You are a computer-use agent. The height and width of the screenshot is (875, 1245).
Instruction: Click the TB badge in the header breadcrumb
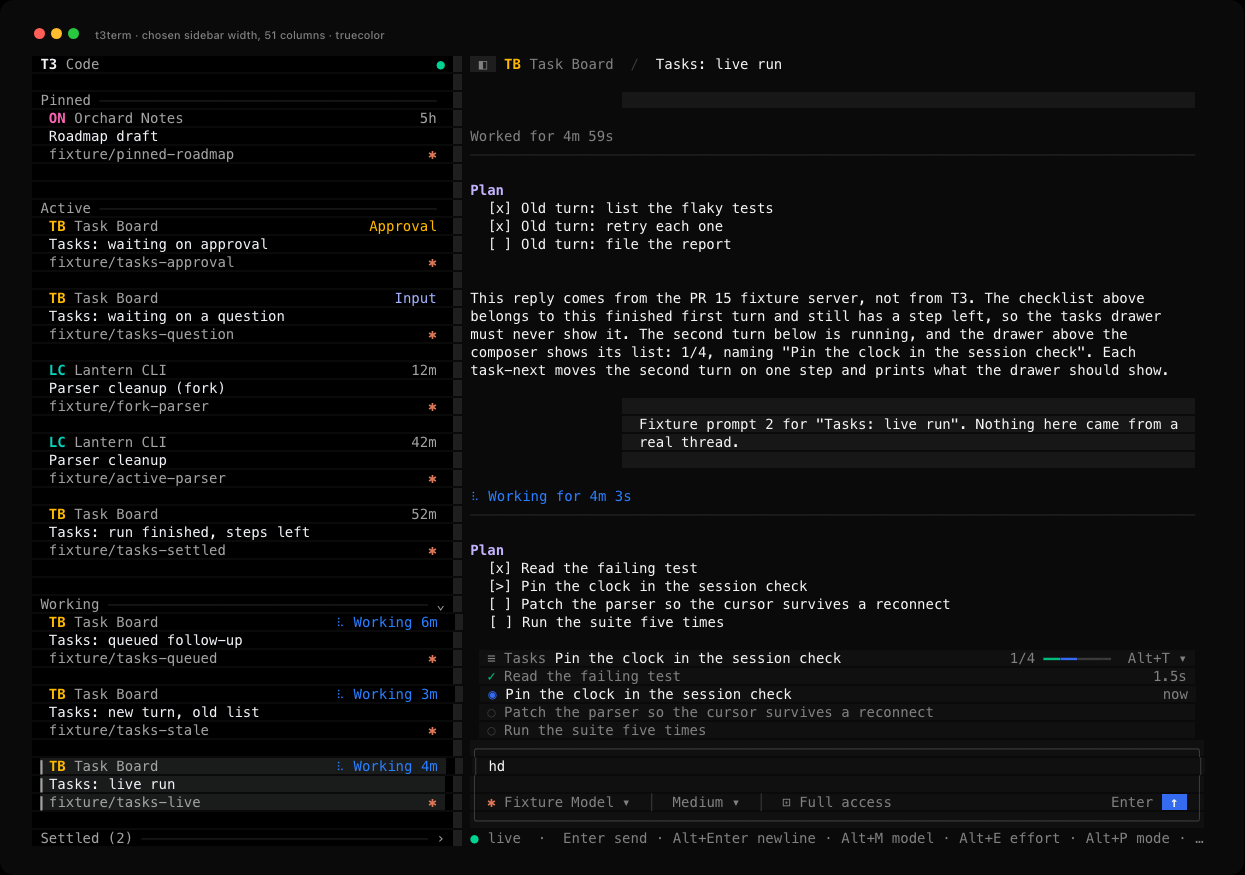pos(512,64)
